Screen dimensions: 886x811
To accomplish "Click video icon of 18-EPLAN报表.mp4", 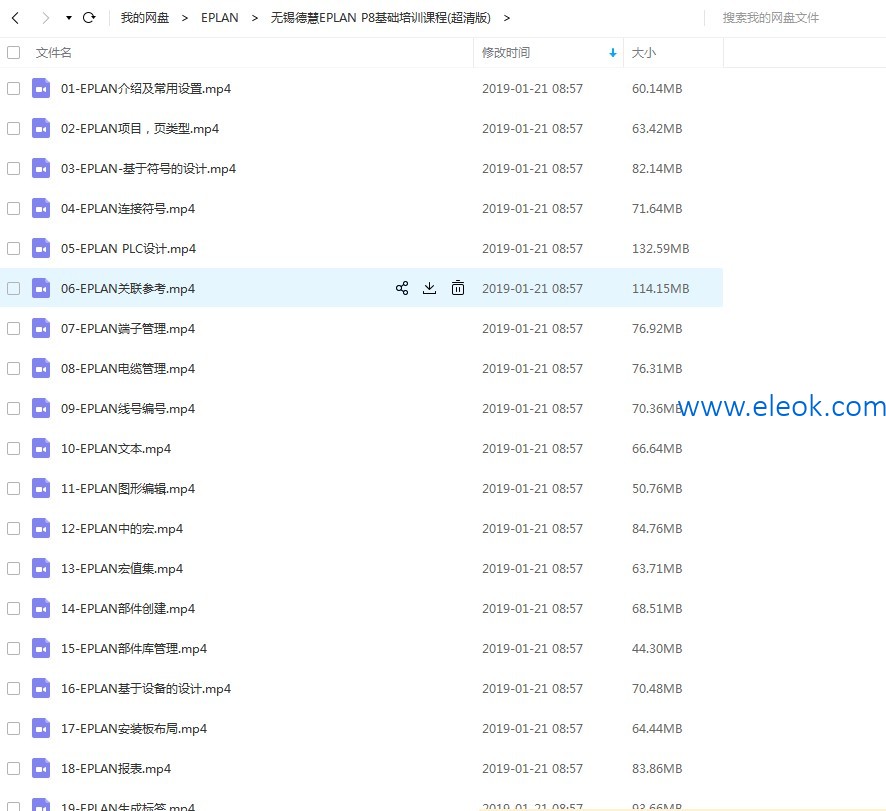I will point(41,769).
